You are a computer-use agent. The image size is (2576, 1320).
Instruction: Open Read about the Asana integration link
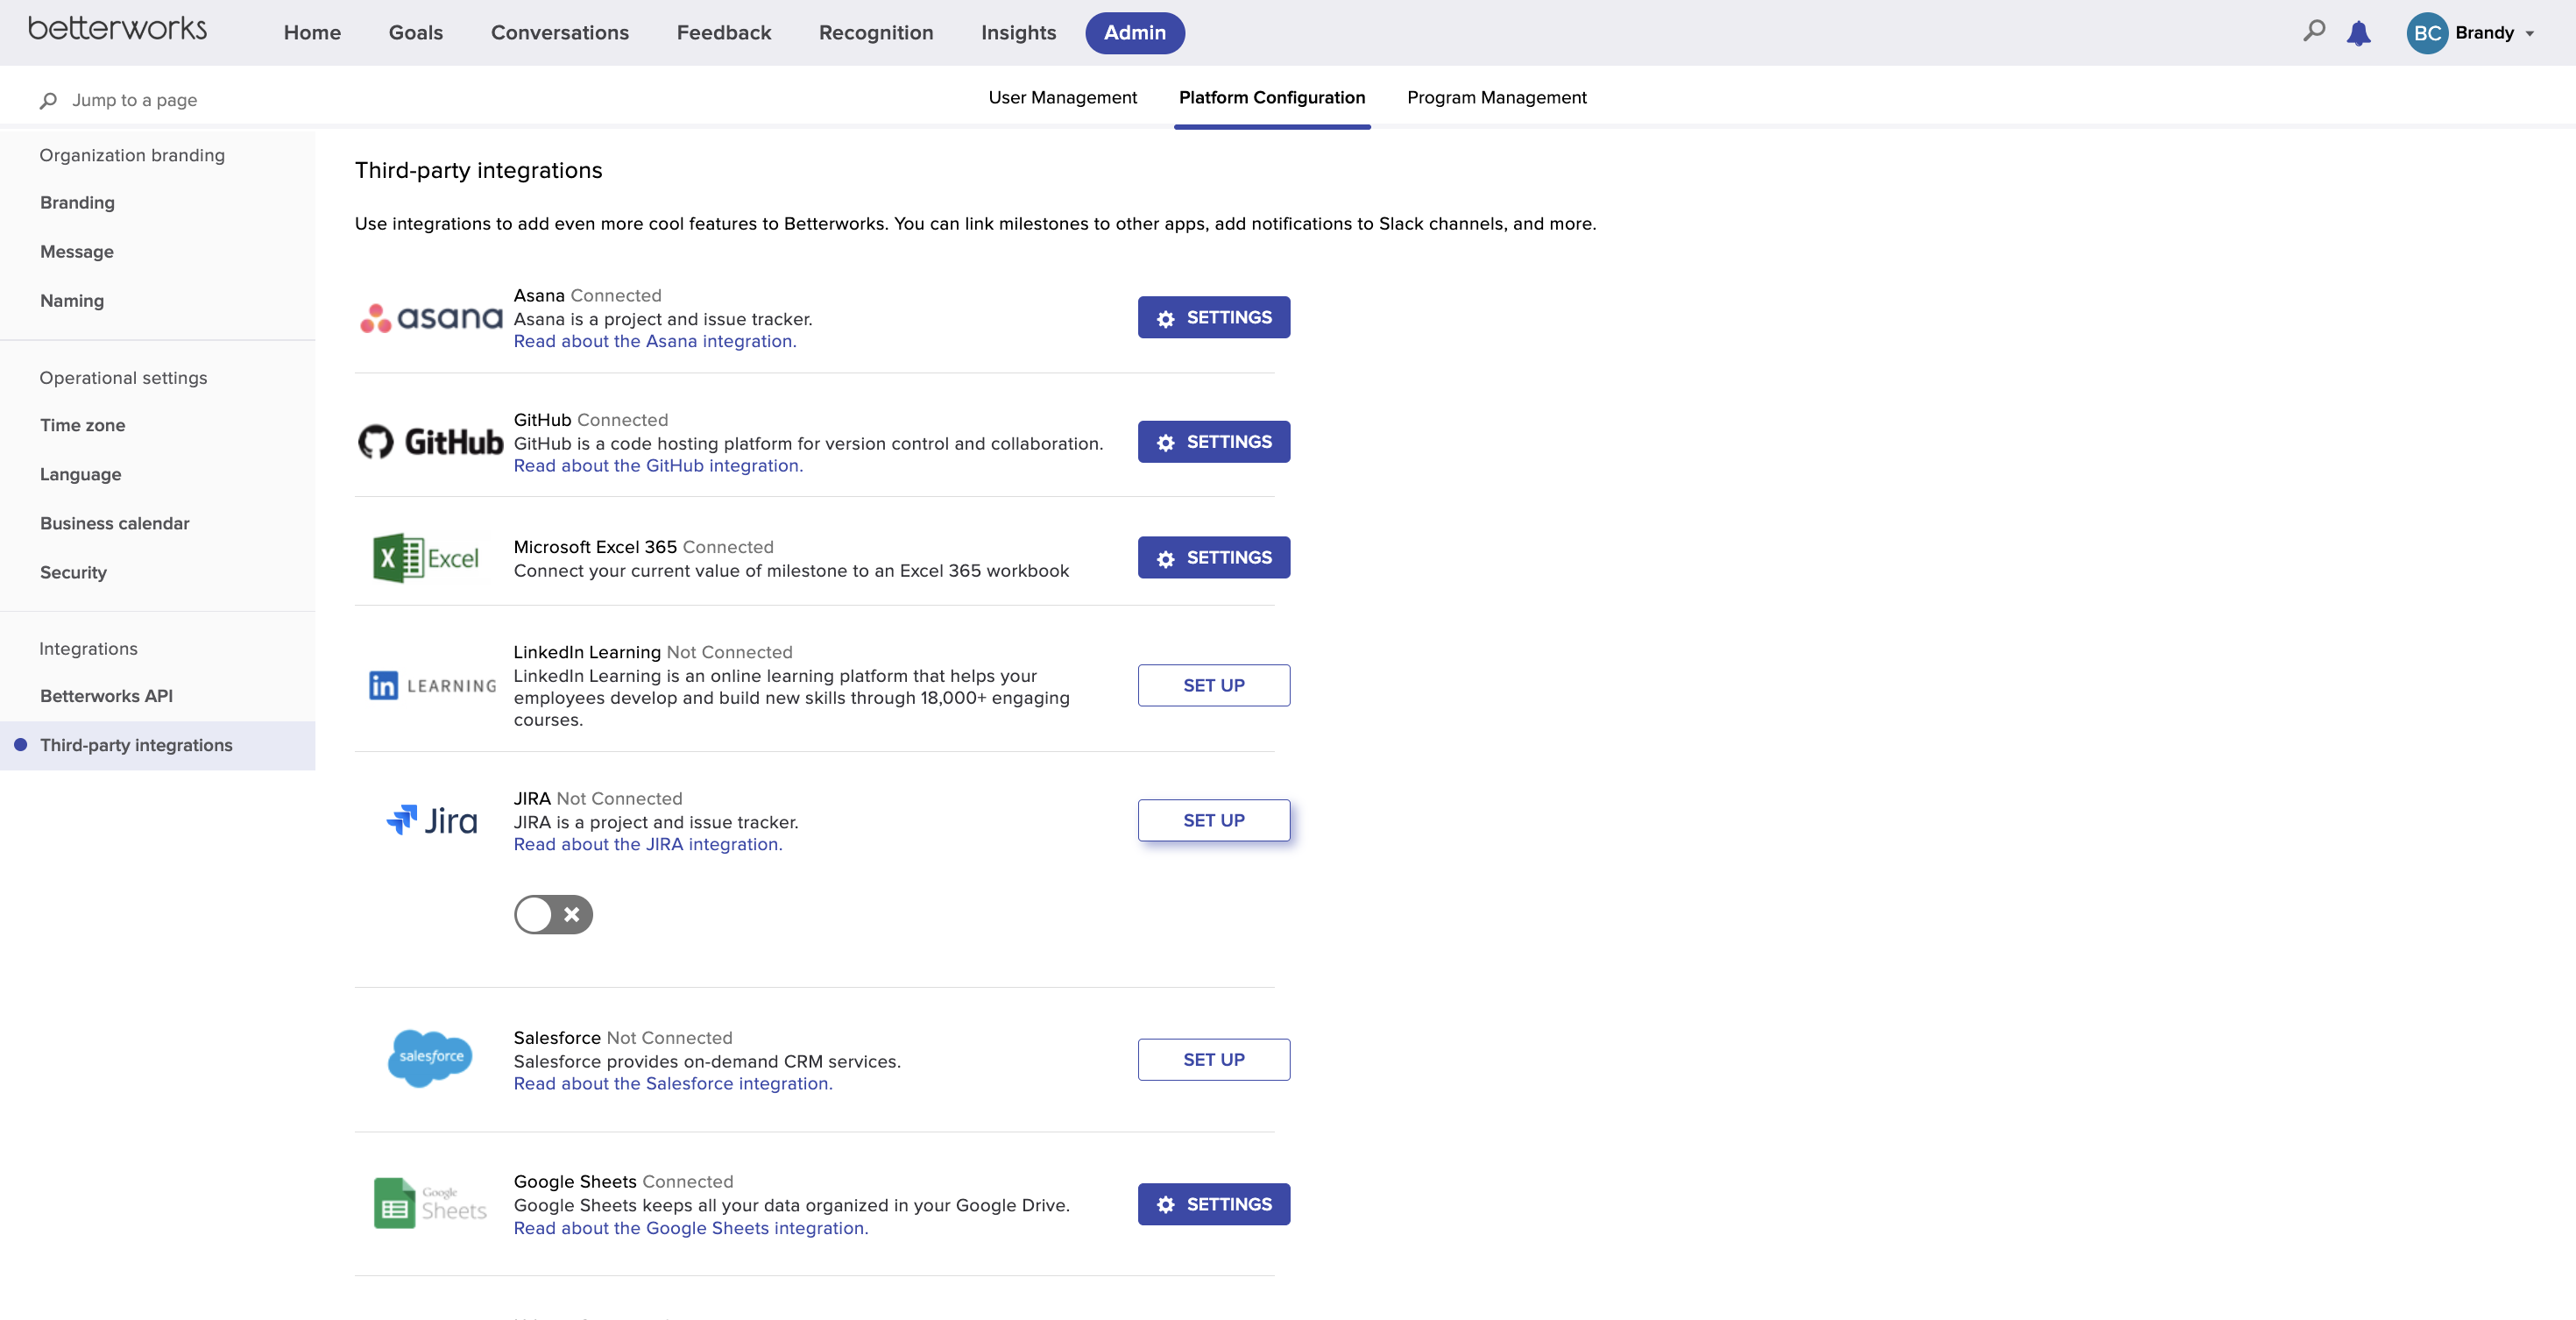tap(655, 341)
